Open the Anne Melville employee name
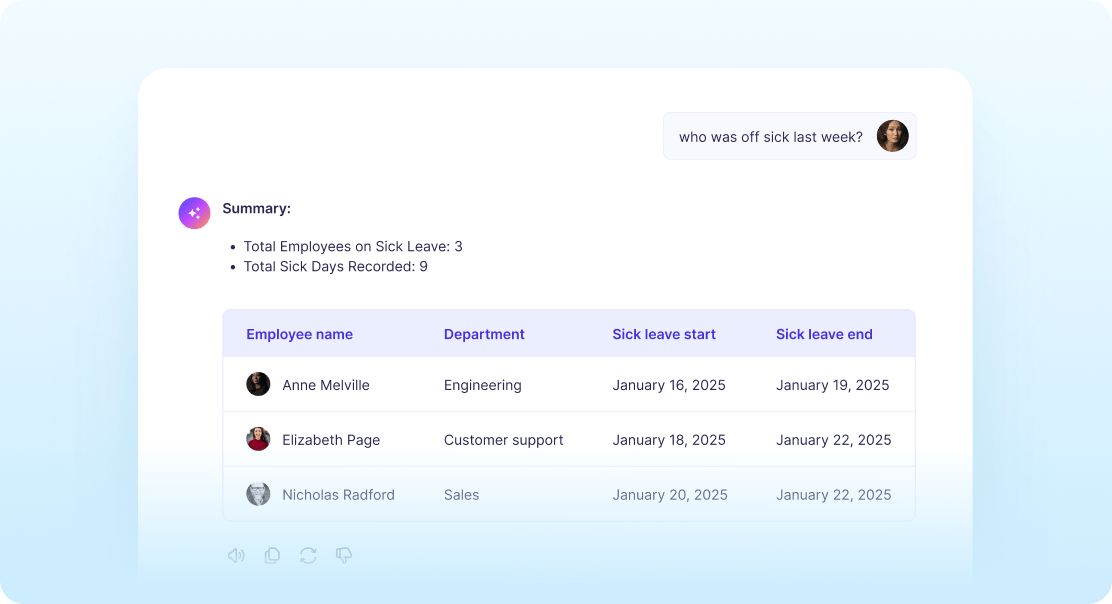1112x604 pixels. [326, 385]
